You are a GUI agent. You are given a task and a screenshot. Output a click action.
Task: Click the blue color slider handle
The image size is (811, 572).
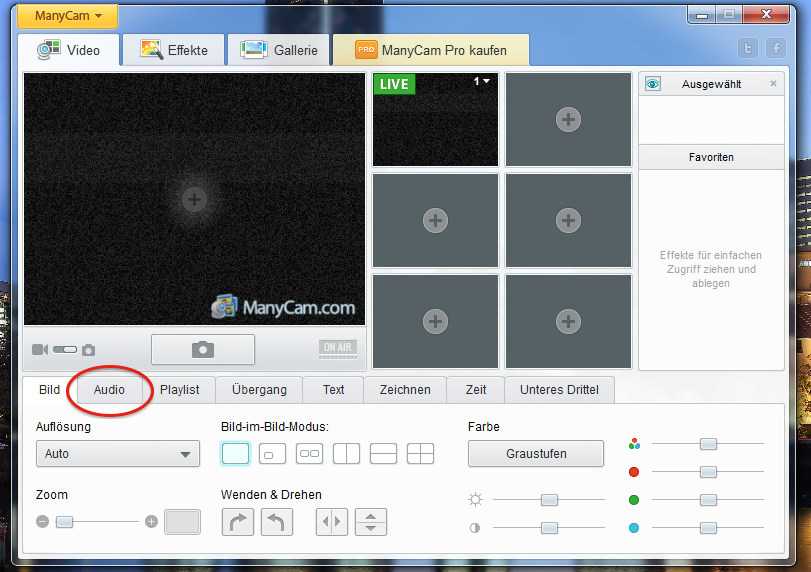click(708, 528)
